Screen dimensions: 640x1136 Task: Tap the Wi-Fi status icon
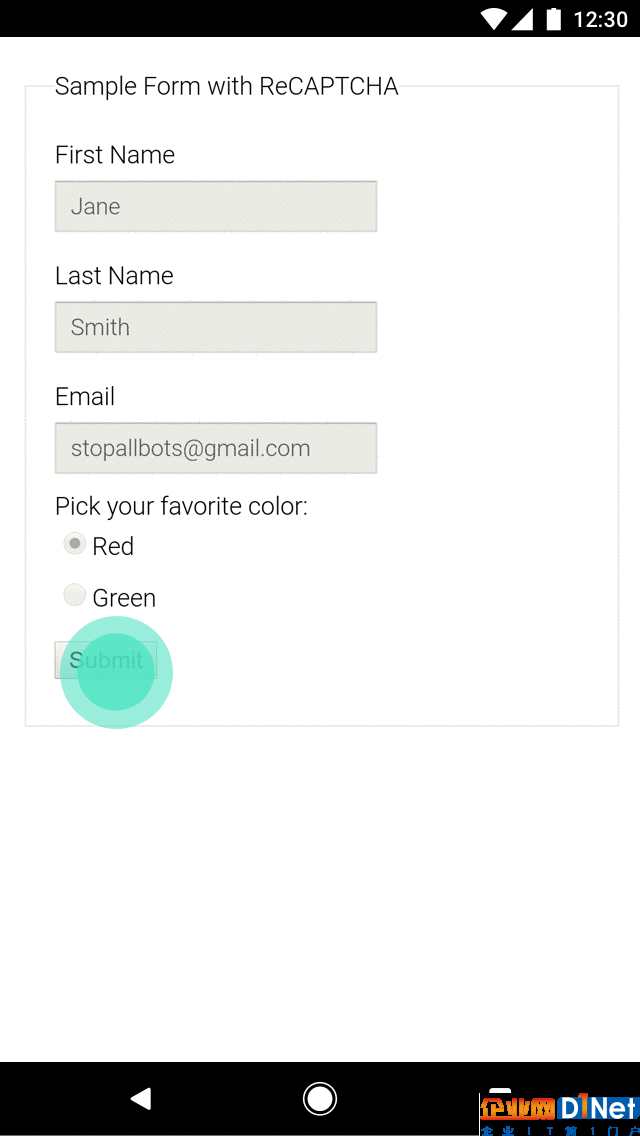494,19
